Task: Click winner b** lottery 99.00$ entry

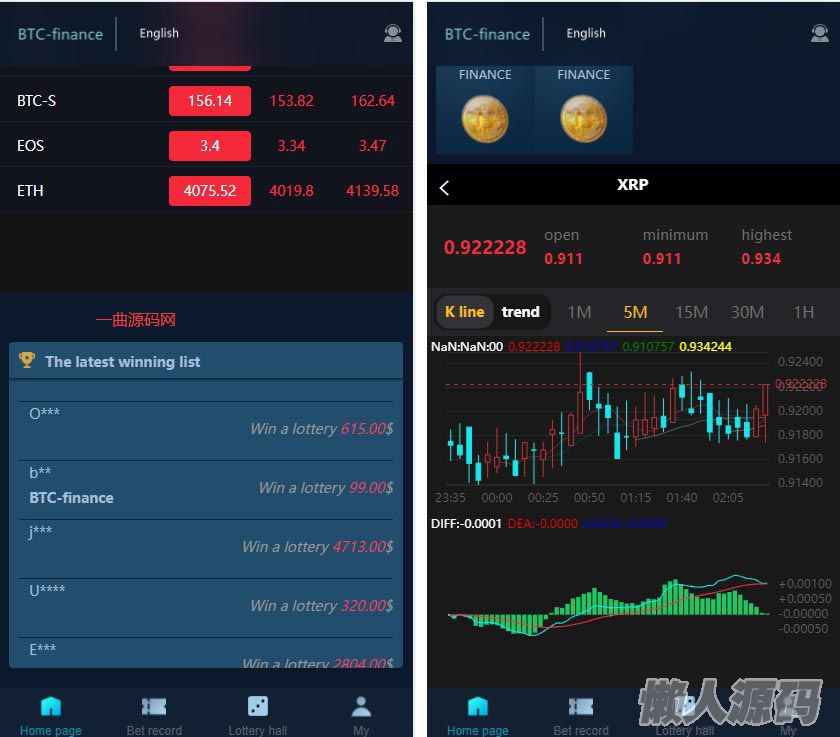Action: pos(206,490)
